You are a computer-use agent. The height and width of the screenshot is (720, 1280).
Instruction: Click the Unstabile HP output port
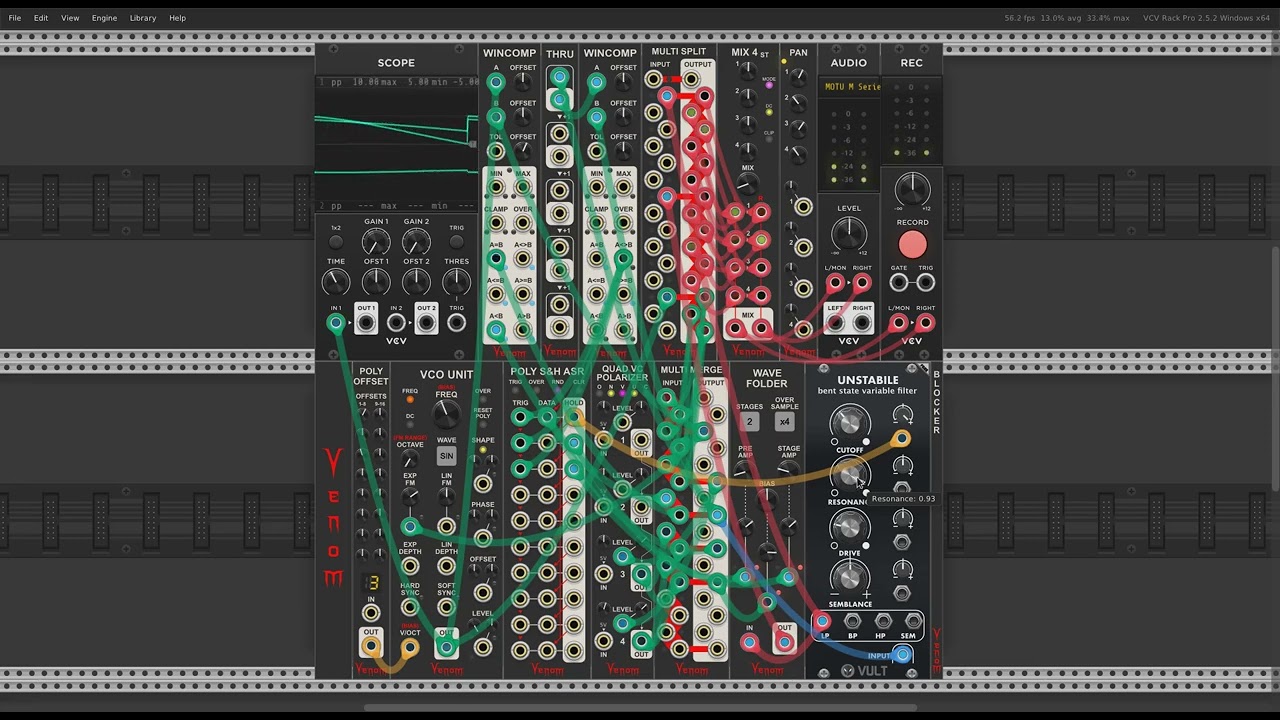(882, 622)
